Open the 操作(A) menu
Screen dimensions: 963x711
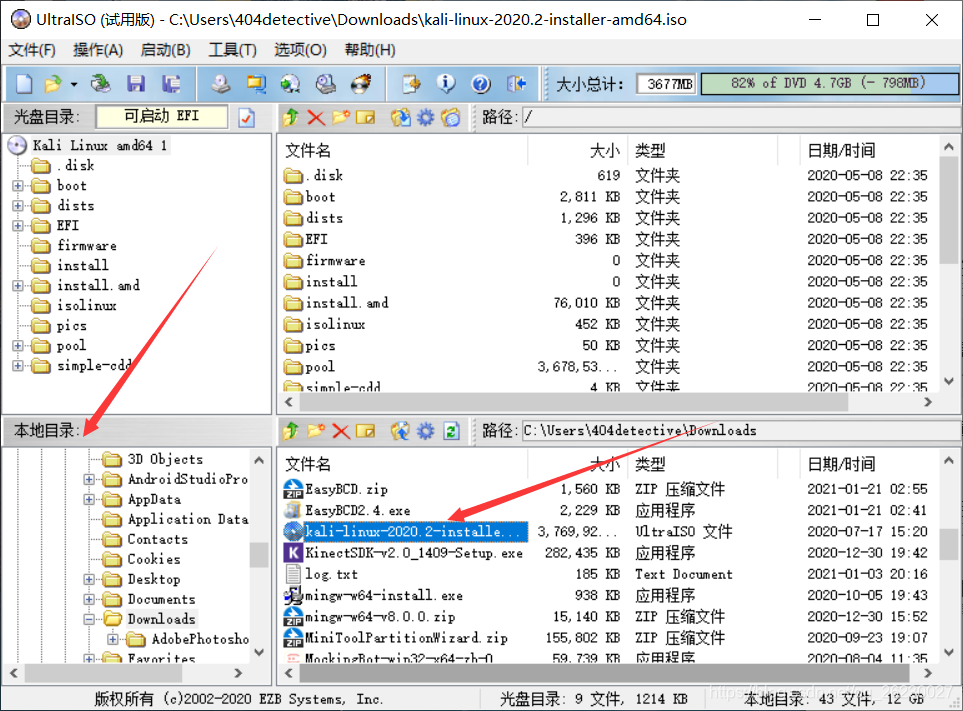tap(98, 50)
